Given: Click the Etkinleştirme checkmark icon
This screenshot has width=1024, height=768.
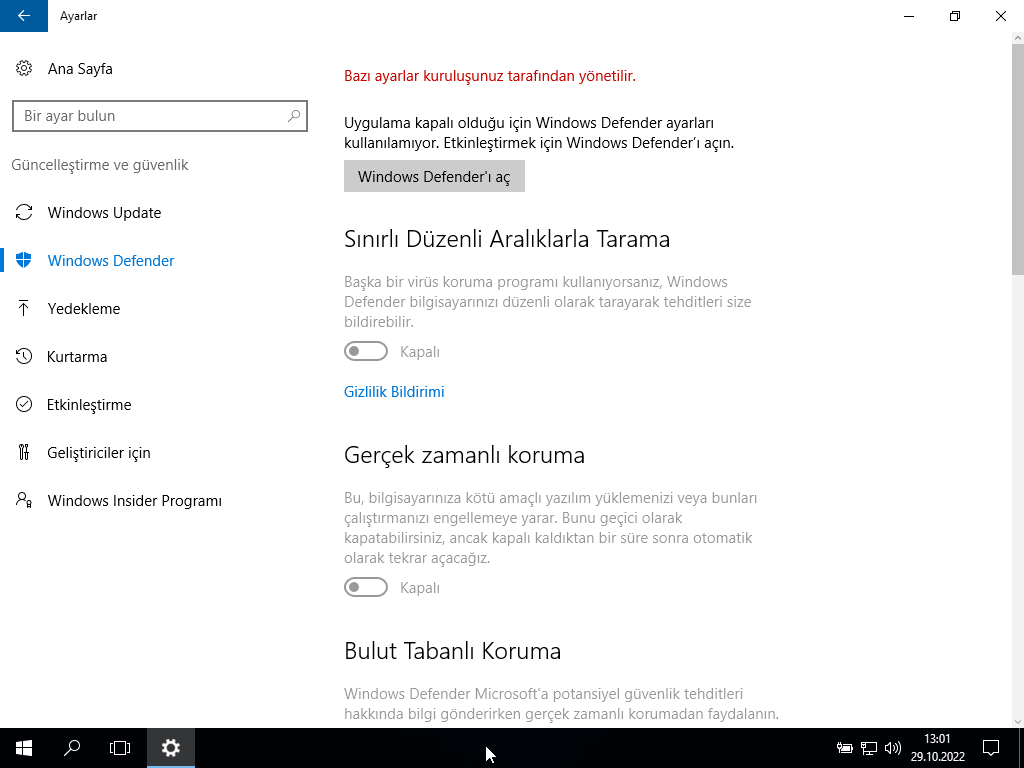Looking at the screenshot, I should [24, 404].
